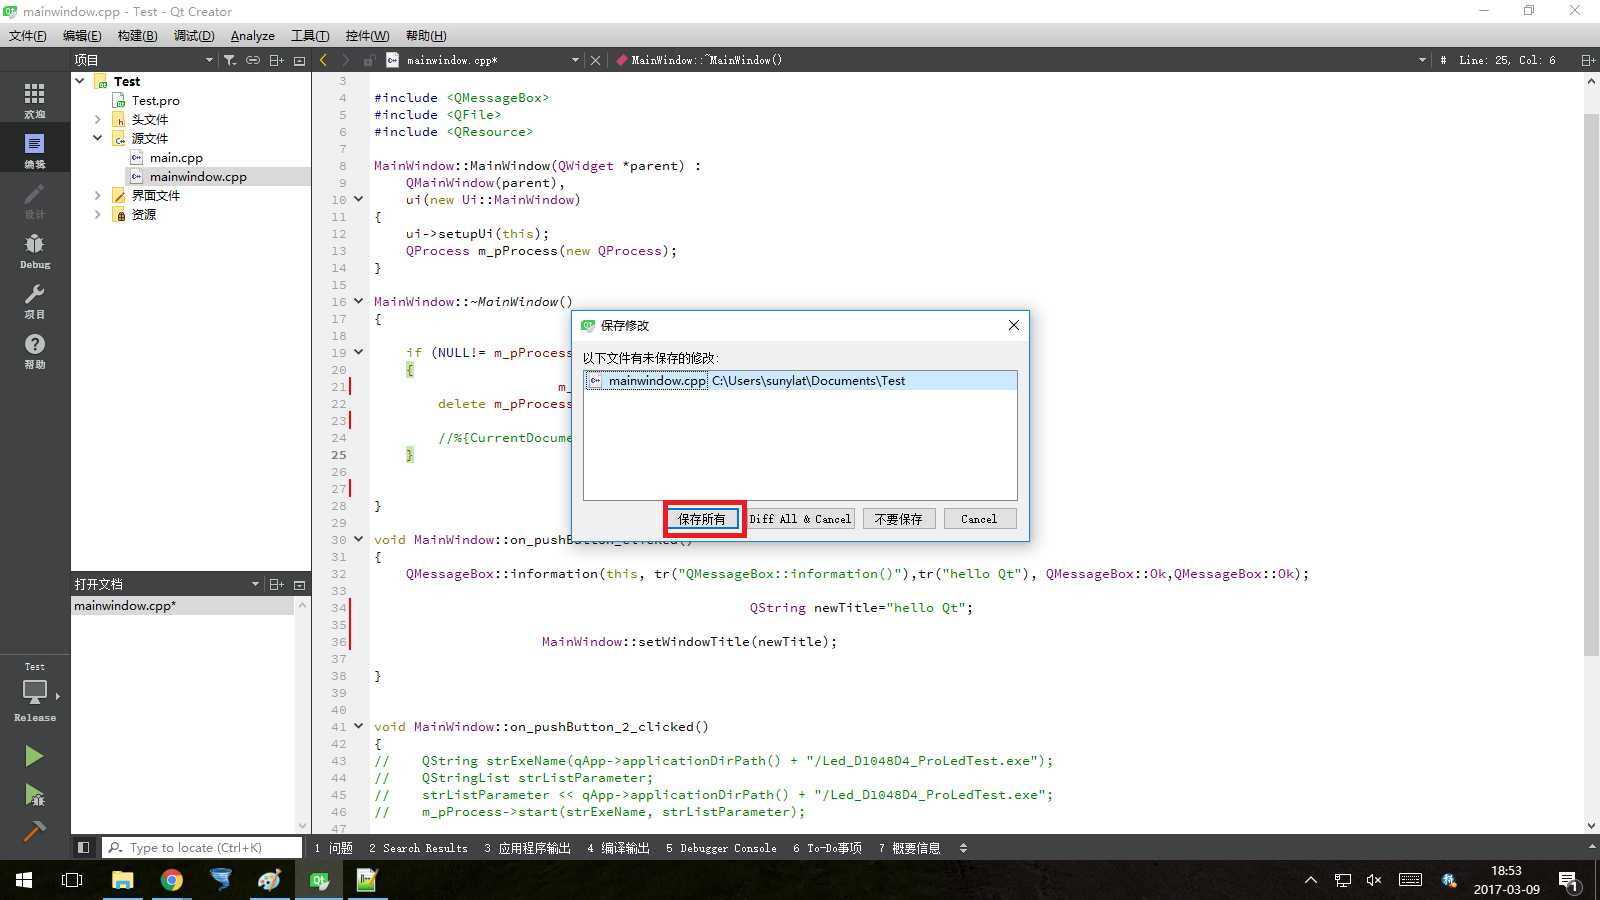Expand the 头文件 folder
1600x900 pixels.
click(x=98, y=119)
